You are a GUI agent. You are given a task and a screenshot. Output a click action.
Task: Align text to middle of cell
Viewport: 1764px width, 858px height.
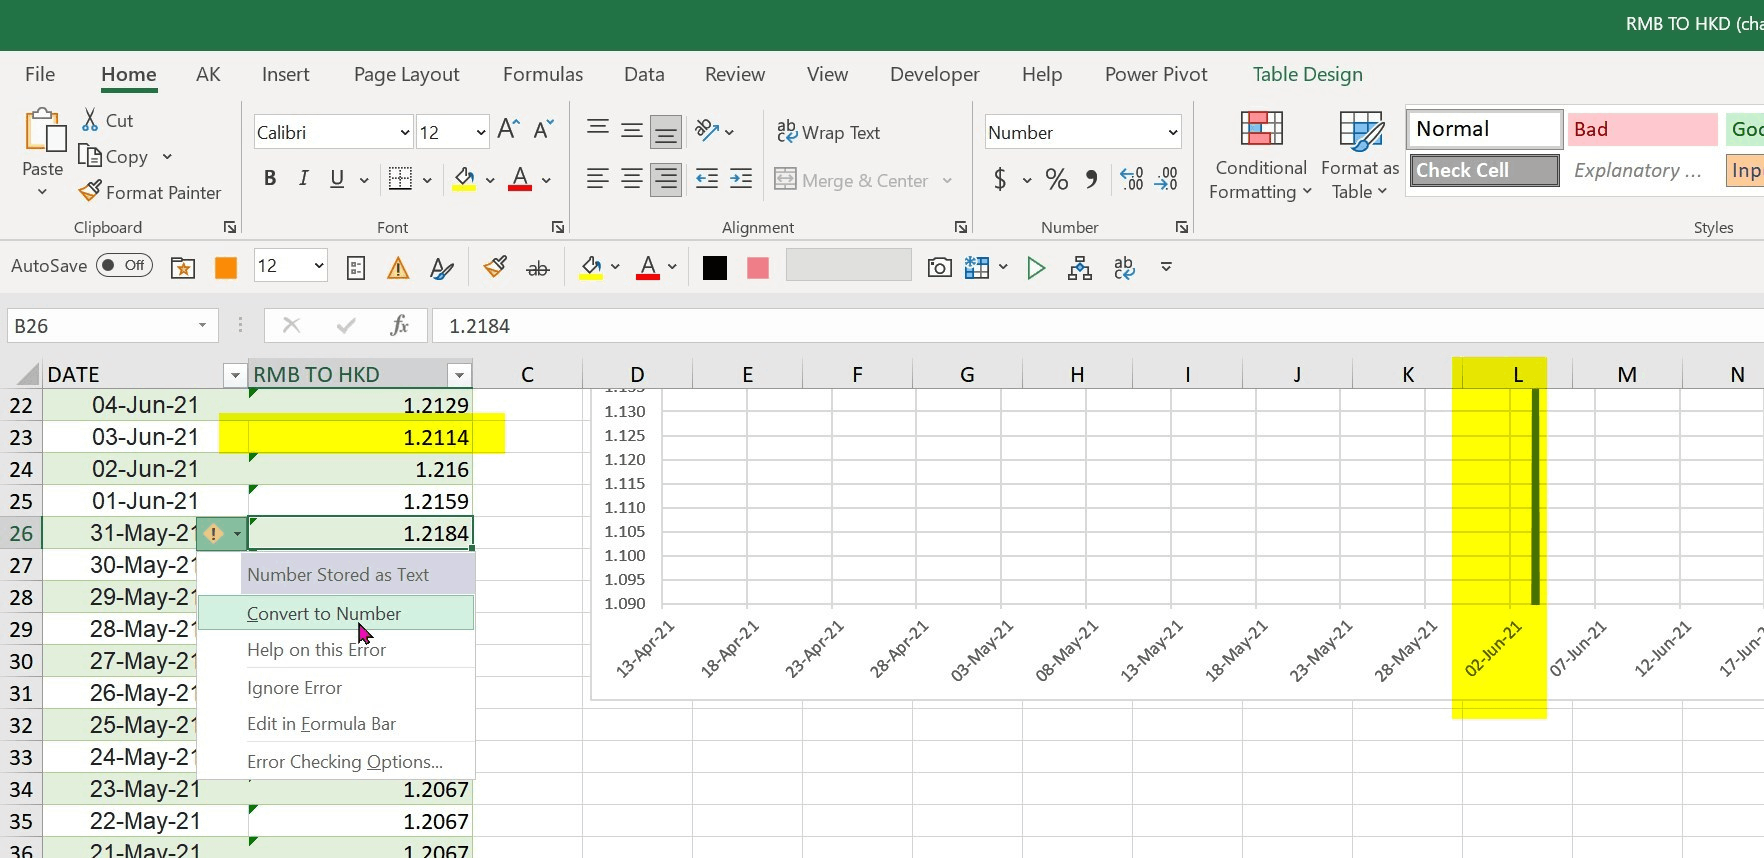(632, 130)
